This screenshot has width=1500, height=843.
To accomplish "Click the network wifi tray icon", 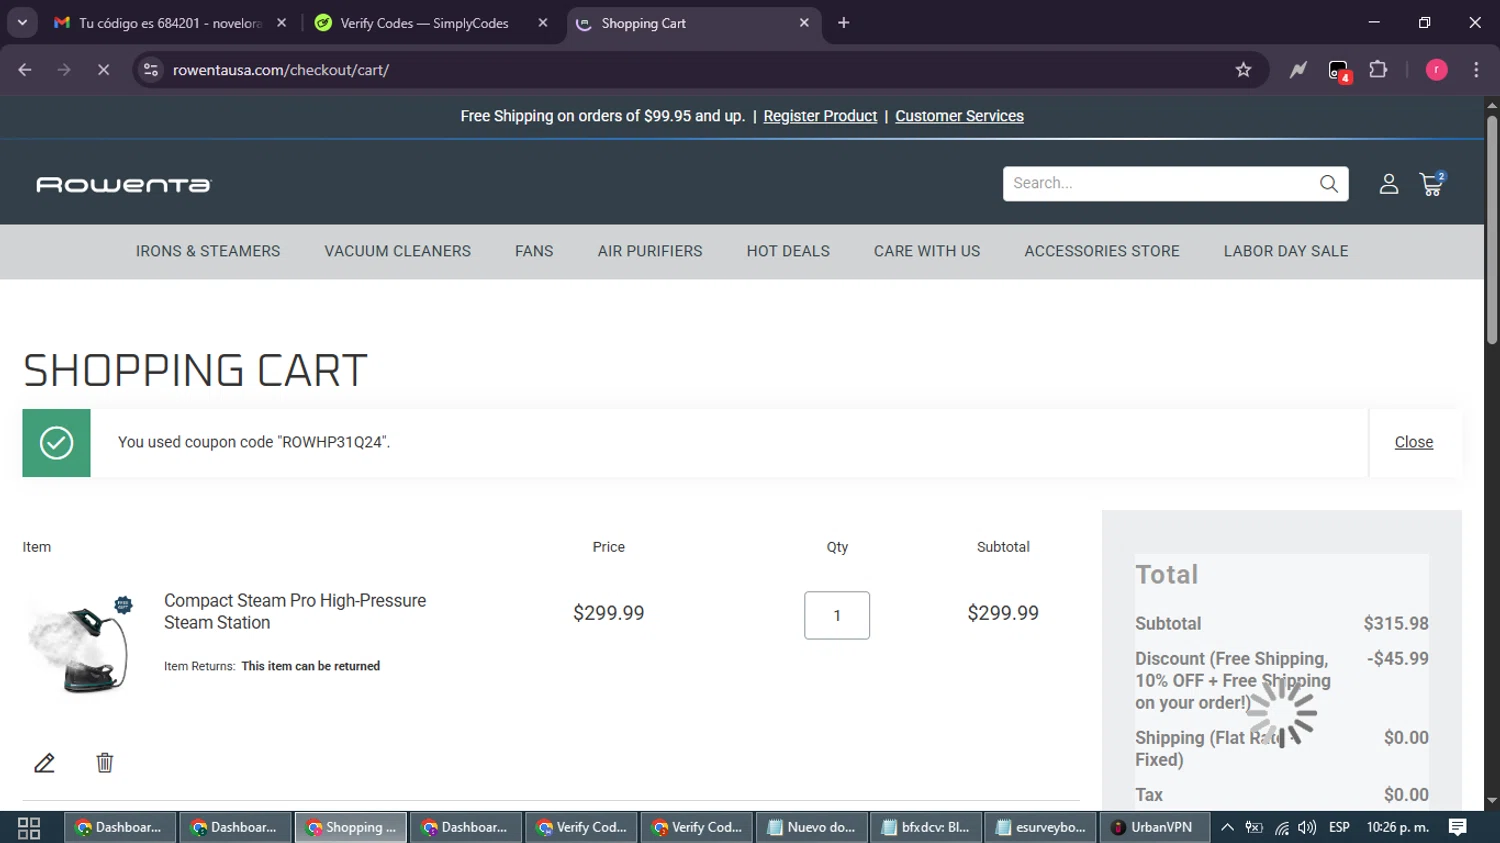I will coord(1281,828).
